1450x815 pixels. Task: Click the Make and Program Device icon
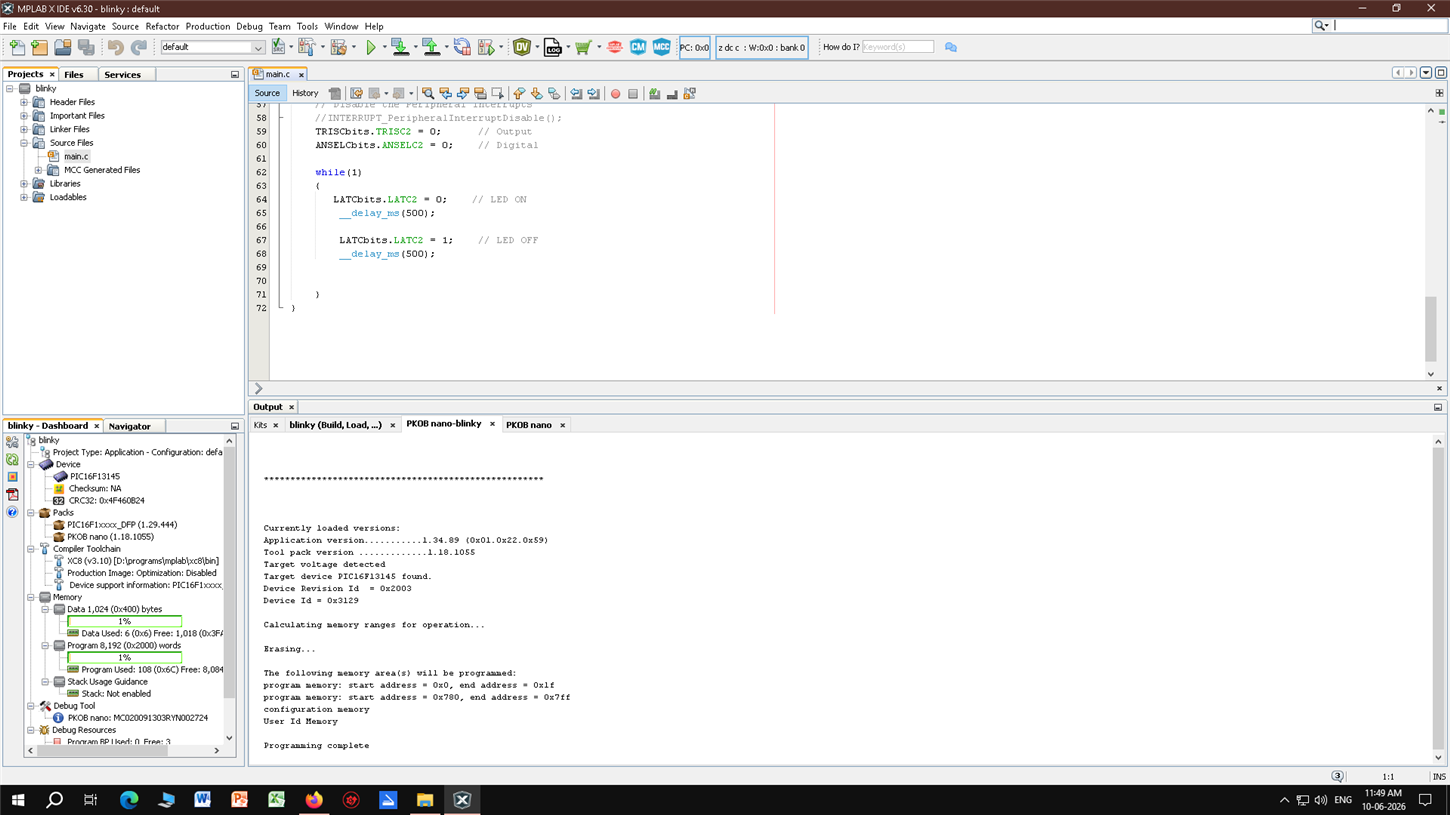coord(400,47)
